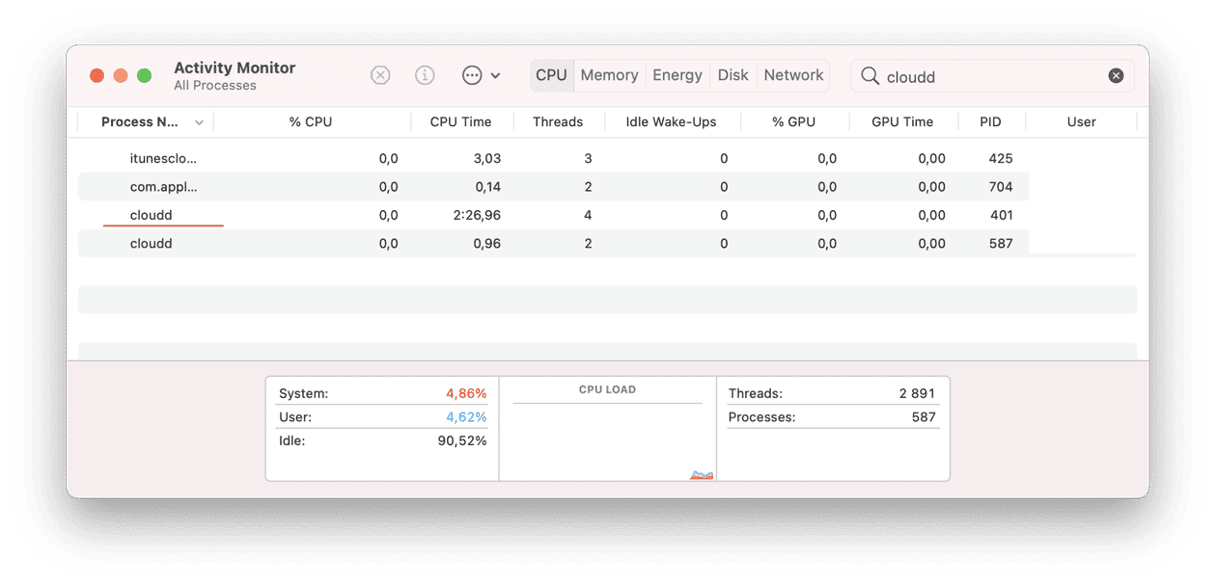Viewport: 1216px width, 586px height.
Task: Click the stop process icon
Action: [x=380, y=76]
